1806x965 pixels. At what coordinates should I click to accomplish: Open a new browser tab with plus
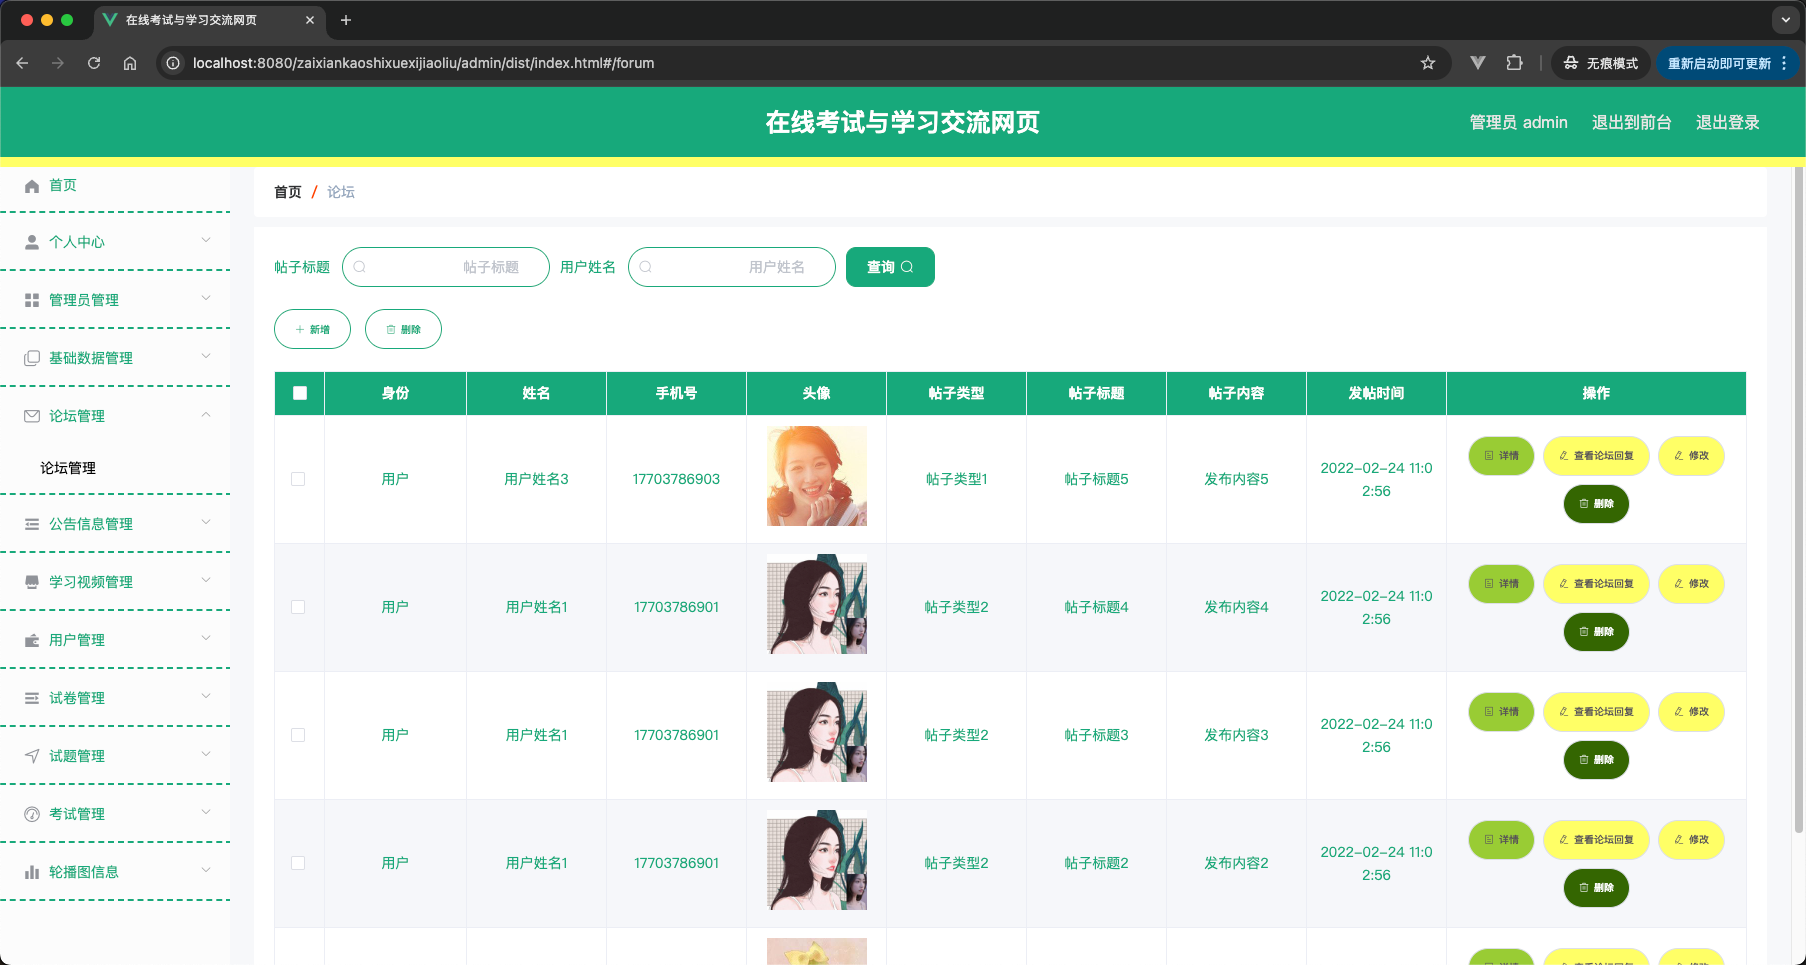pyautogui.click(x=346, y=20)
